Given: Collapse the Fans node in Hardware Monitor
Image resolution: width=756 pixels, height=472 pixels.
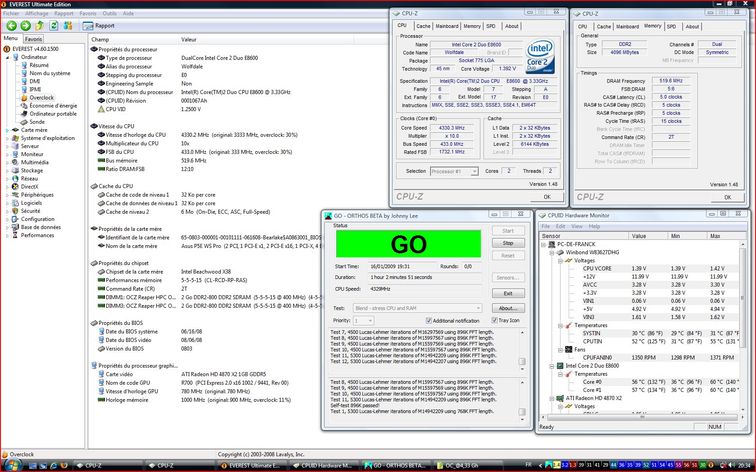Looking at the screenshot, I should click(561, 350).
